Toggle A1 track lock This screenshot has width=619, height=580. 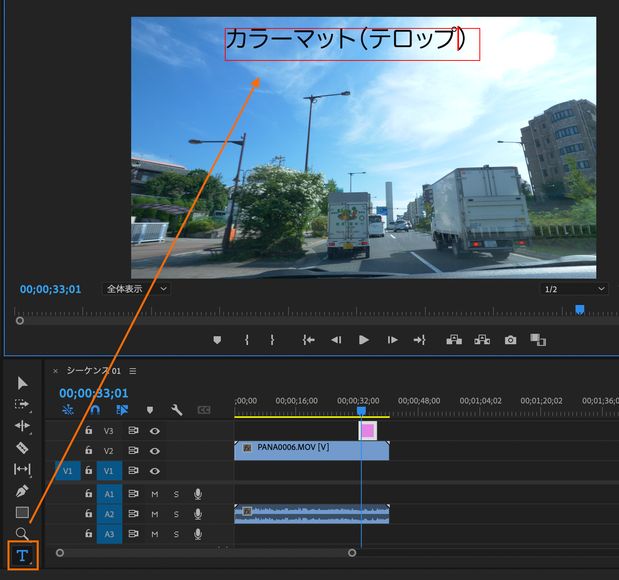[88, 494]
